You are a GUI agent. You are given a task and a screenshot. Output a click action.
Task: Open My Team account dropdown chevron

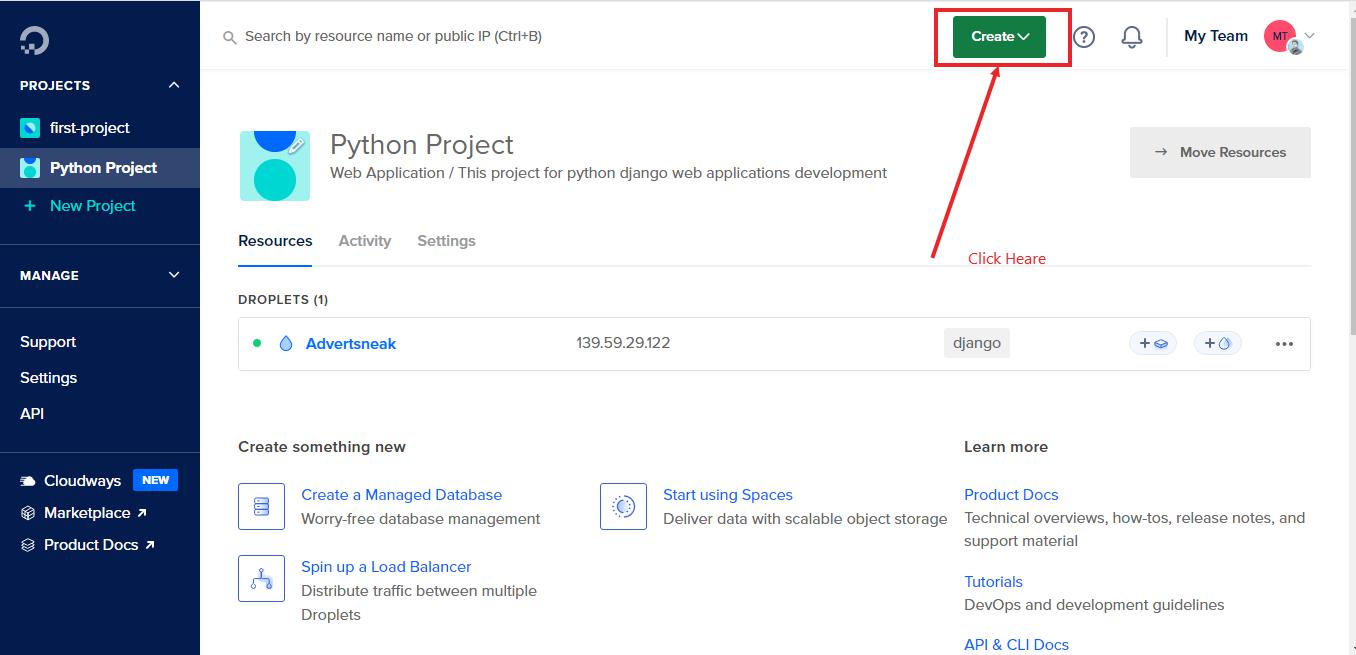click(x=1309, y=36)
